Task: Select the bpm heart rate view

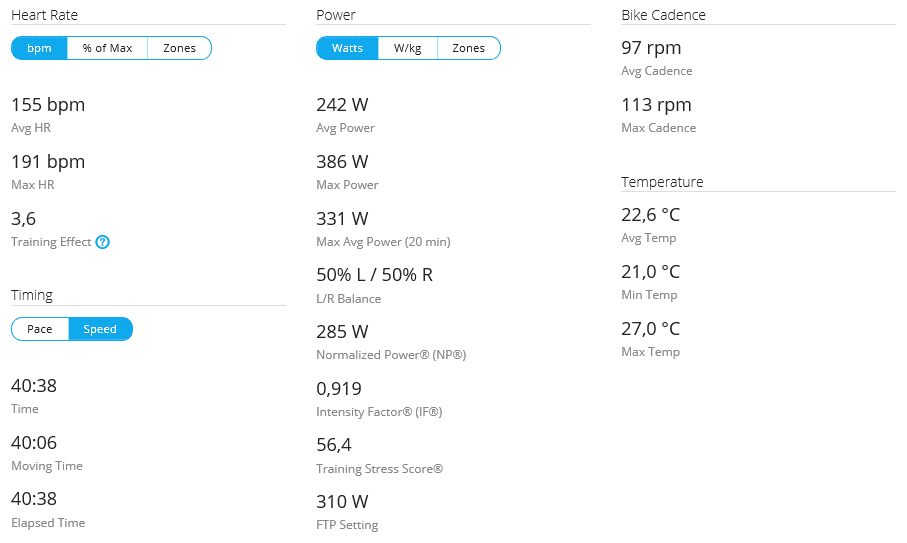Action: point(39,48)
